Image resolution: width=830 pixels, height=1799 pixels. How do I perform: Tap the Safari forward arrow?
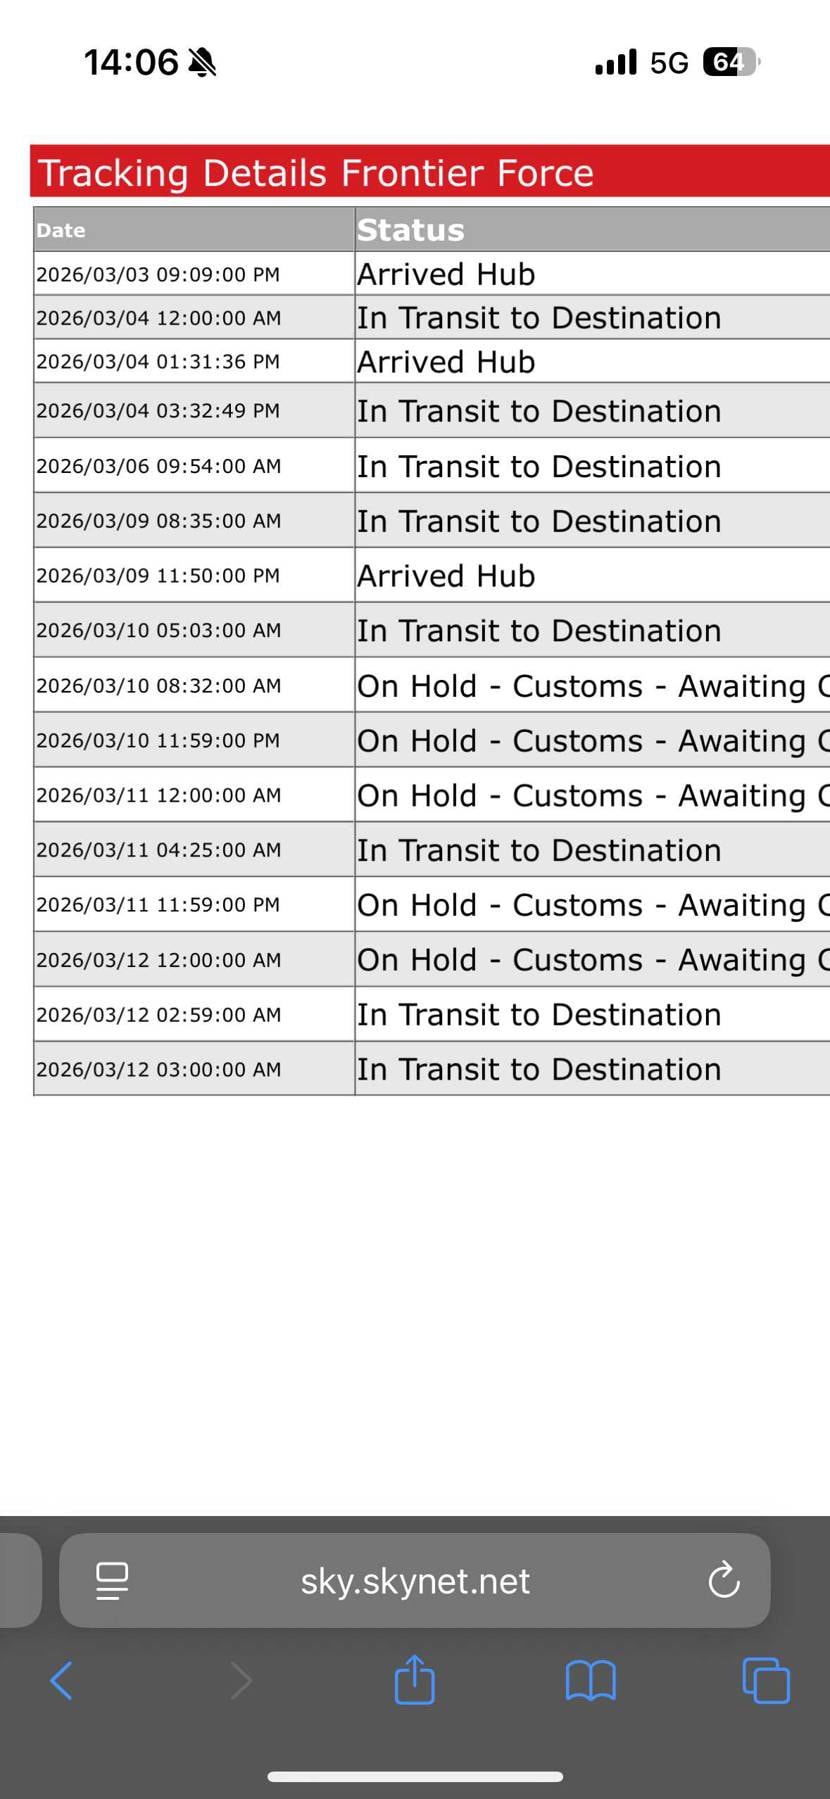click(x=240, y=1680)
